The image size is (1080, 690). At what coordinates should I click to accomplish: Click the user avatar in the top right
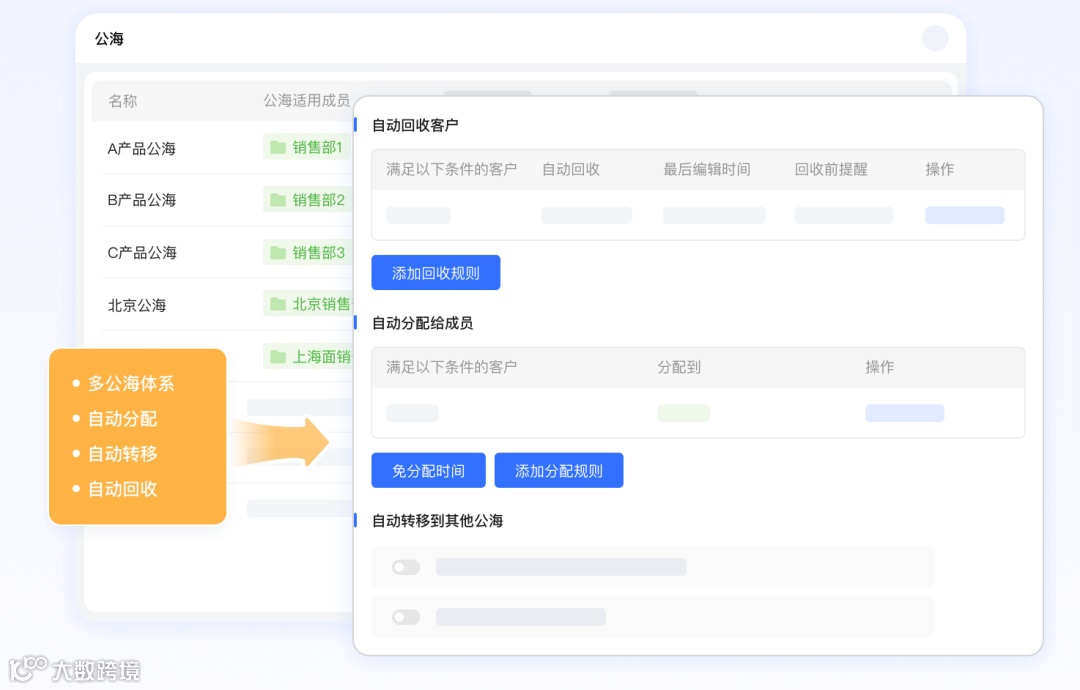pyautogui.click(x=935, y=37)
